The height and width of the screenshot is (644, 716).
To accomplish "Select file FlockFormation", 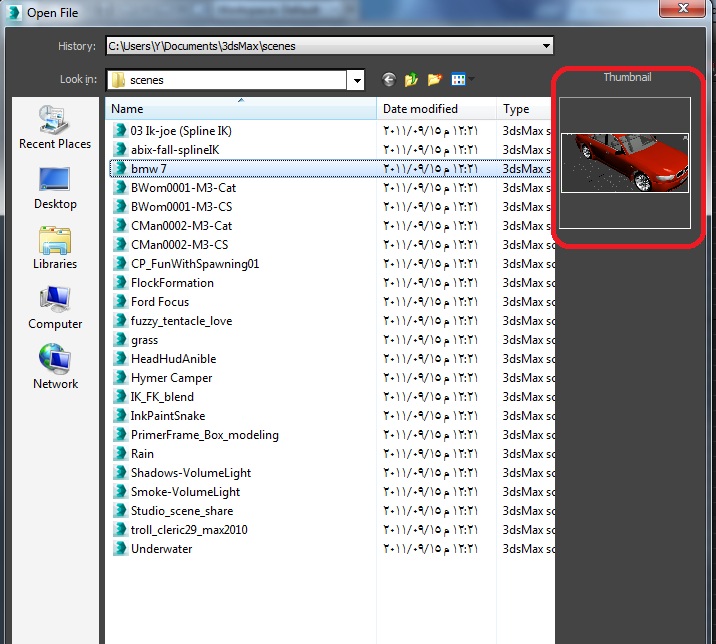I will coord(172,283).
